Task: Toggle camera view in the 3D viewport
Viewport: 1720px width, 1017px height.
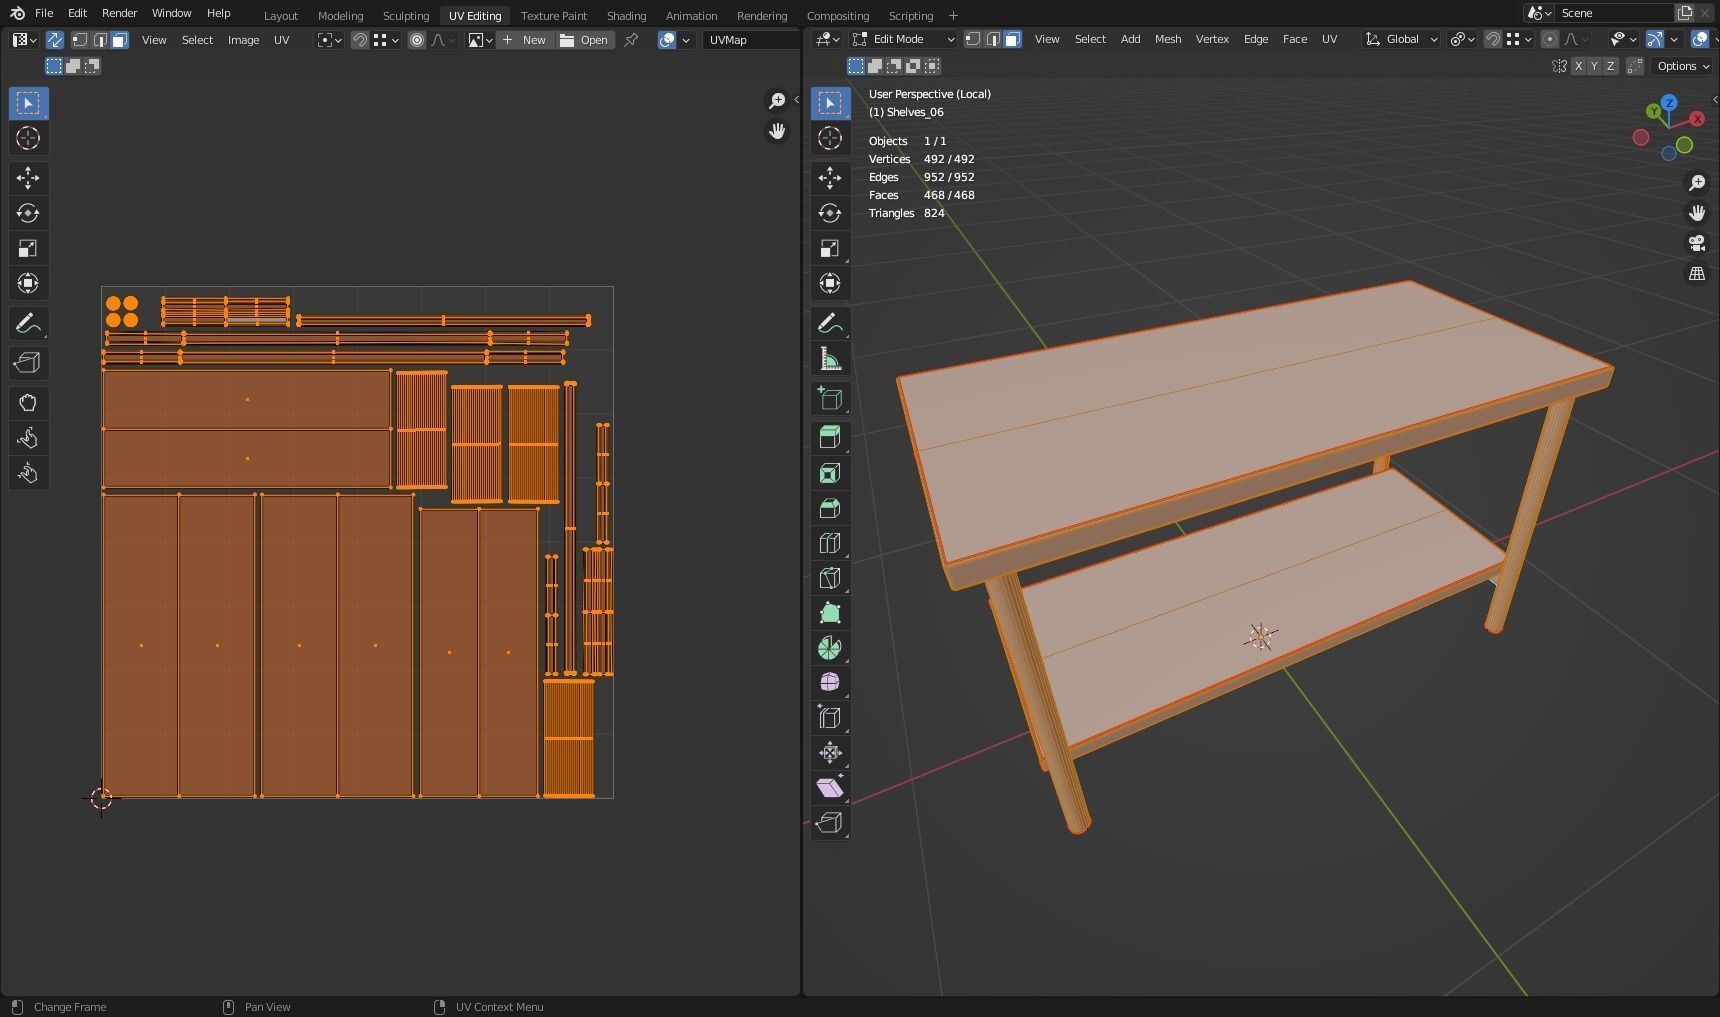Action: [1697, 243]
